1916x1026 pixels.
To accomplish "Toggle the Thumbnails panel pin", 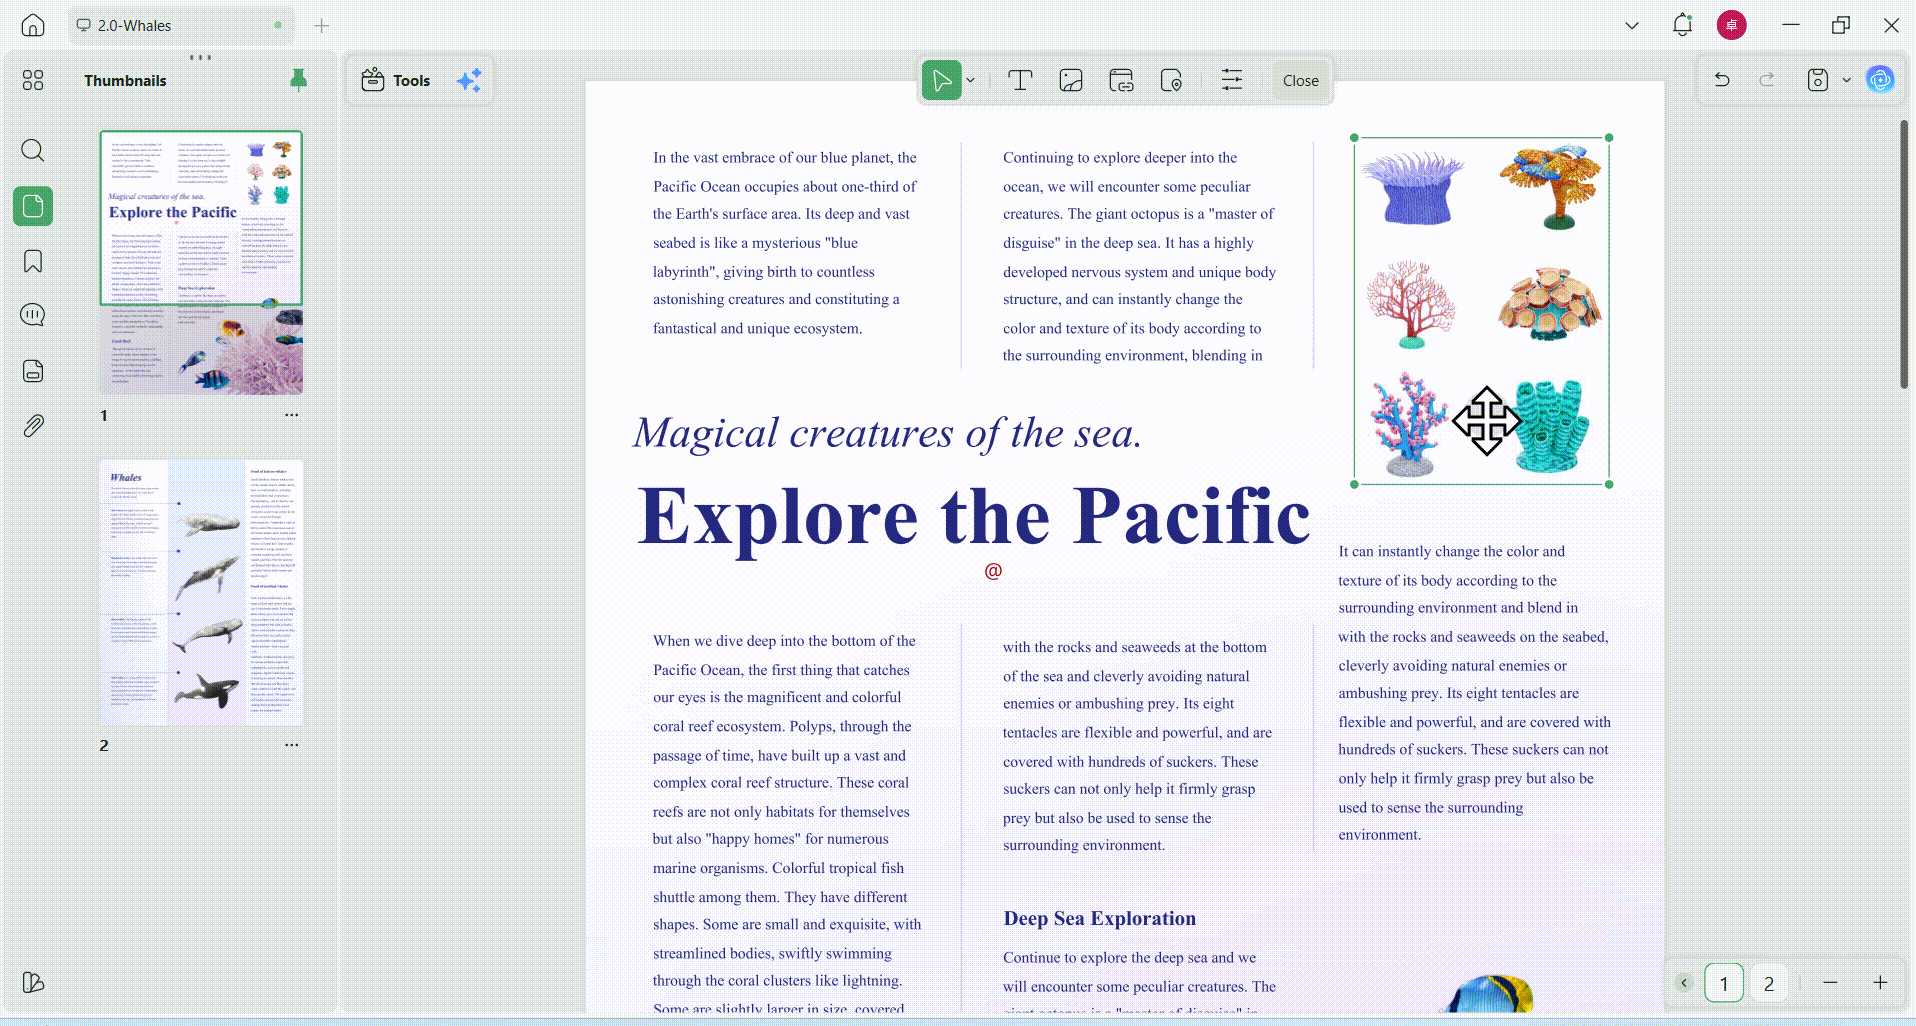I will (x=298, y=80).
